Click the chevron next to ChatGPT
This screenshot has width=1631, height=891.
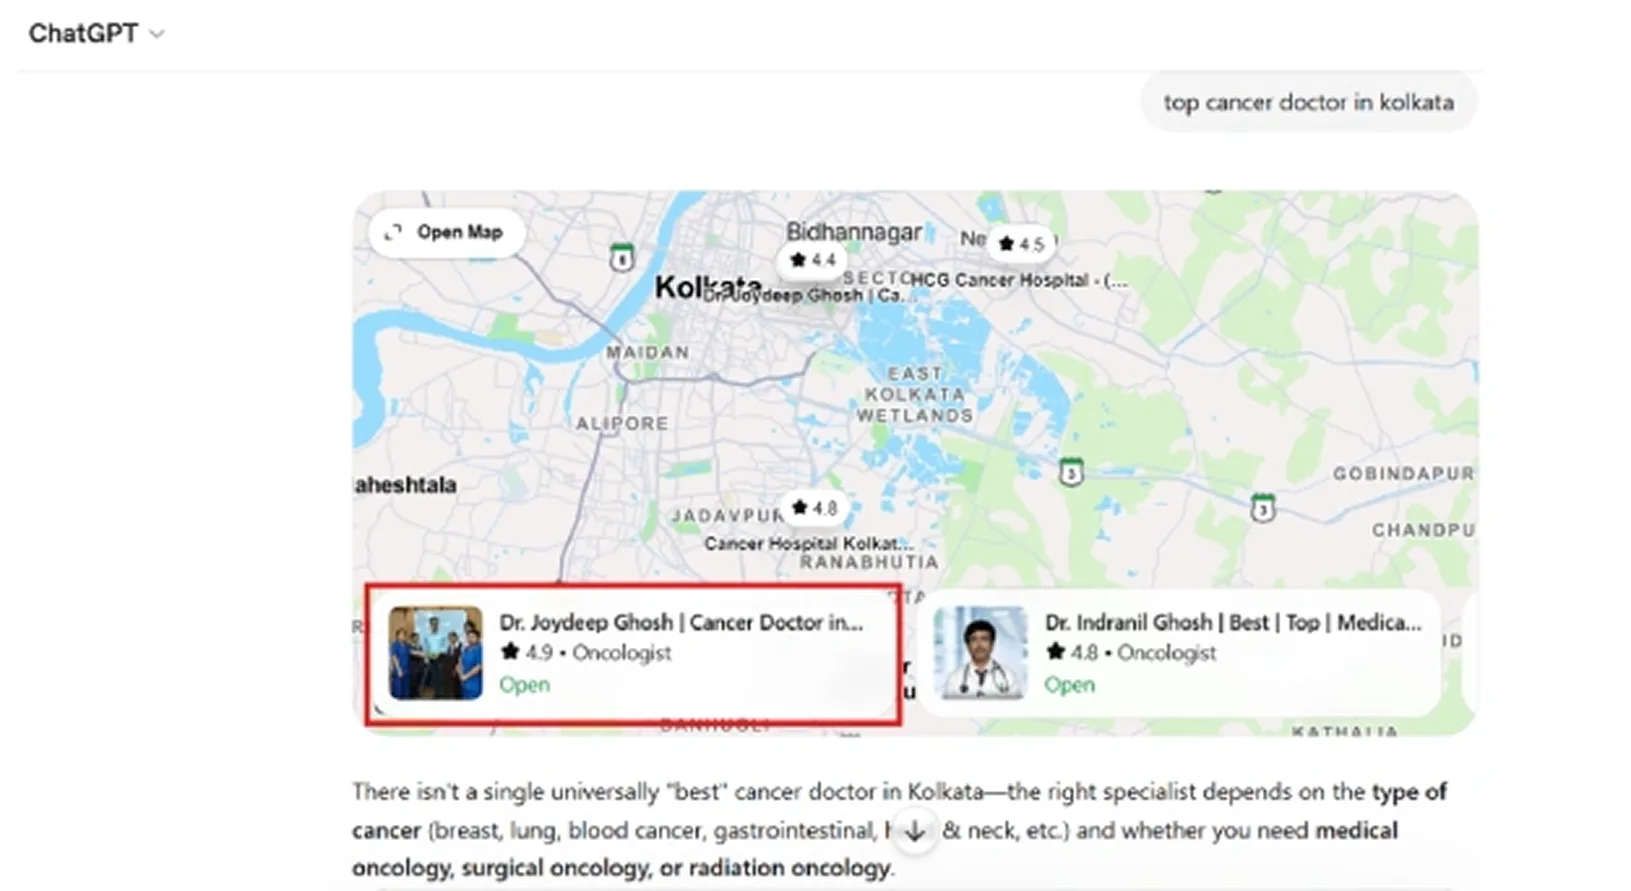[157, 34]
